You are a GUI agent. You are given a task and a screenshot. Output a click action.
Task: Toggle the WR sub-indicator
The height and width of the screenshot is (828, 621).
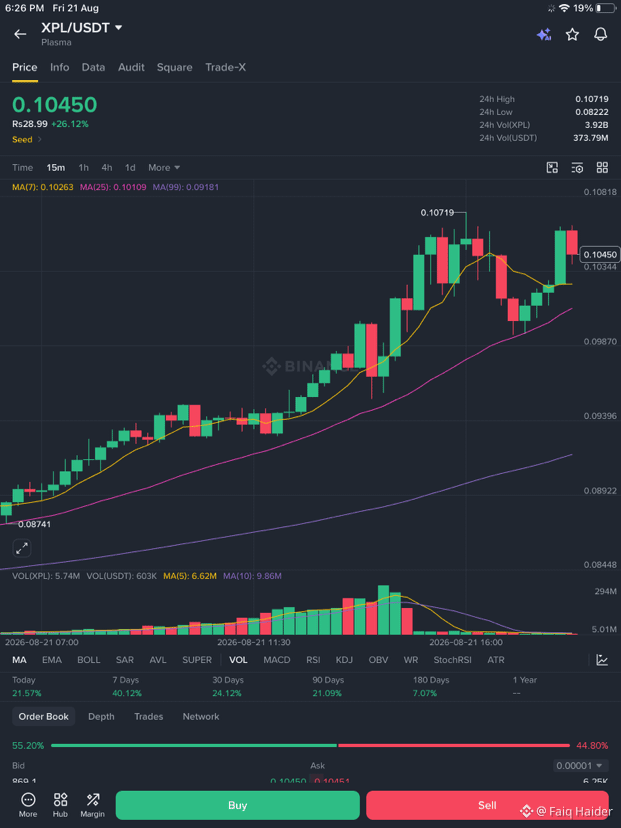[411, 660]
